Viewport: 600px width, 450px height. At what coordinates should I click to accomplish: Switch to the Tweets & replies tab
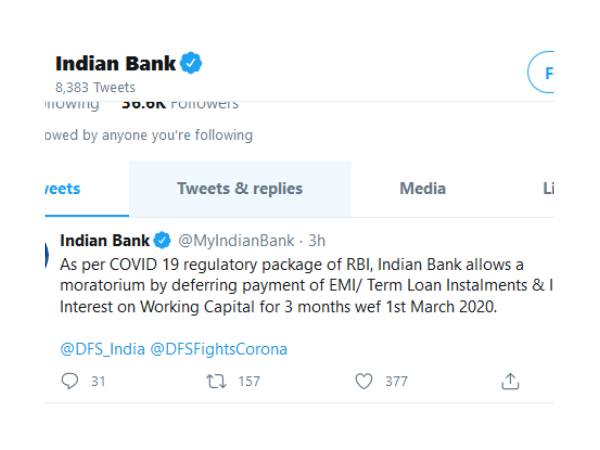(x=240, y=188)
